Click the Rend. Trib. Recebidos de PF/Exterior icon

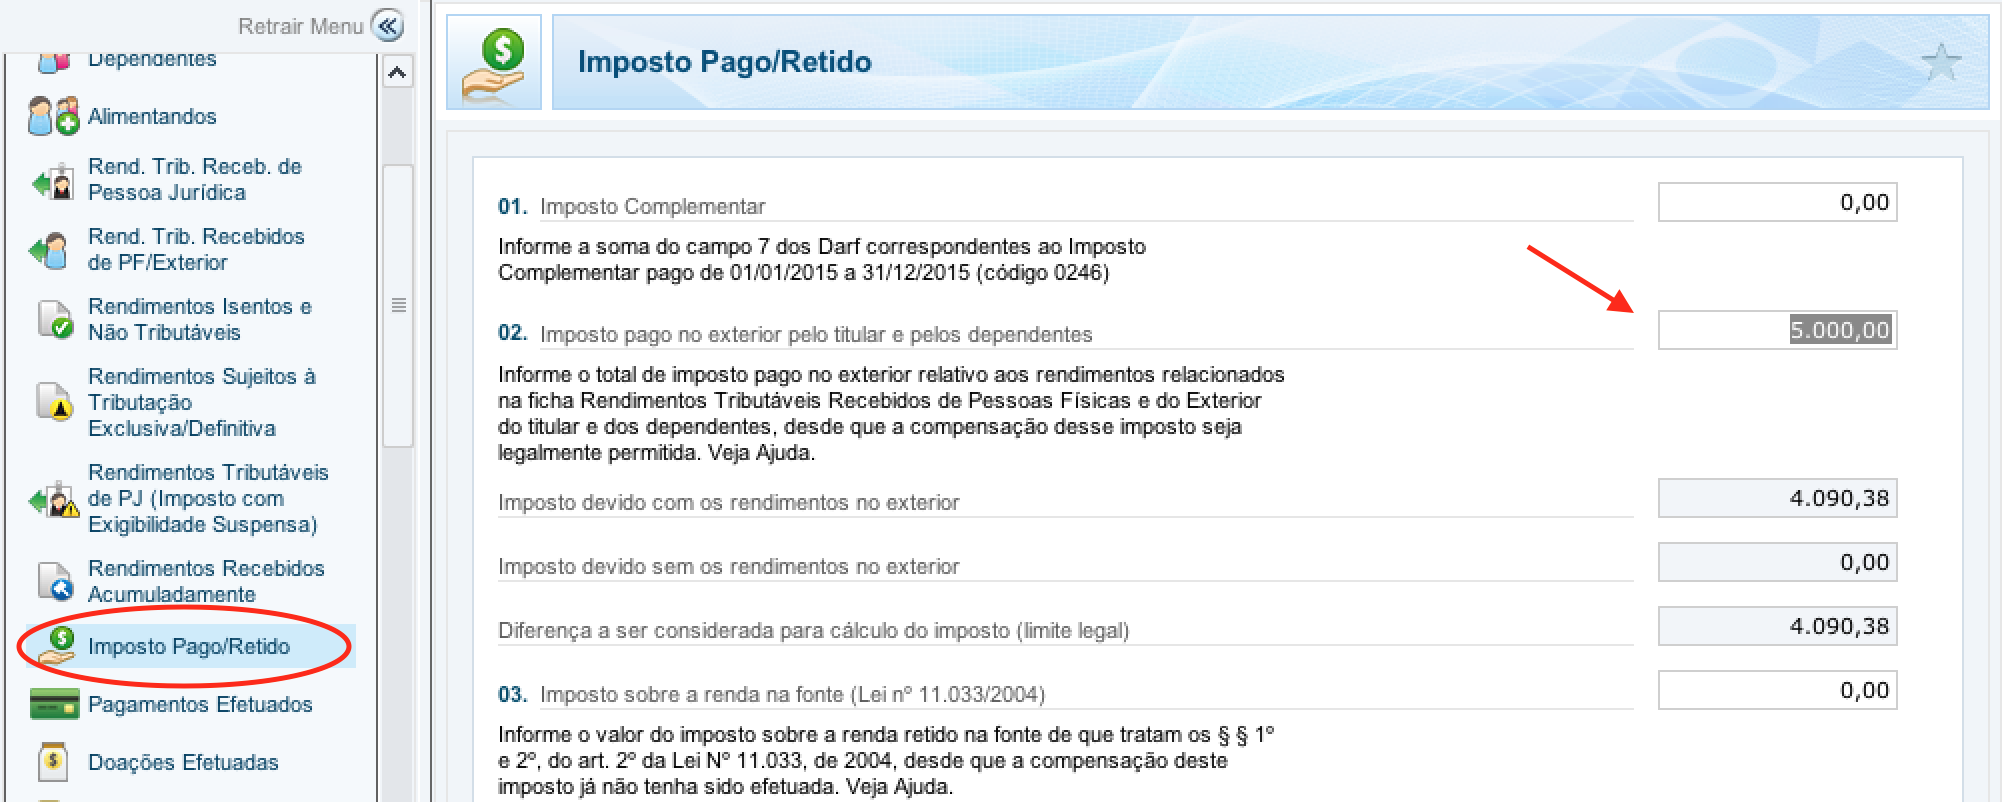coord(50,250)
